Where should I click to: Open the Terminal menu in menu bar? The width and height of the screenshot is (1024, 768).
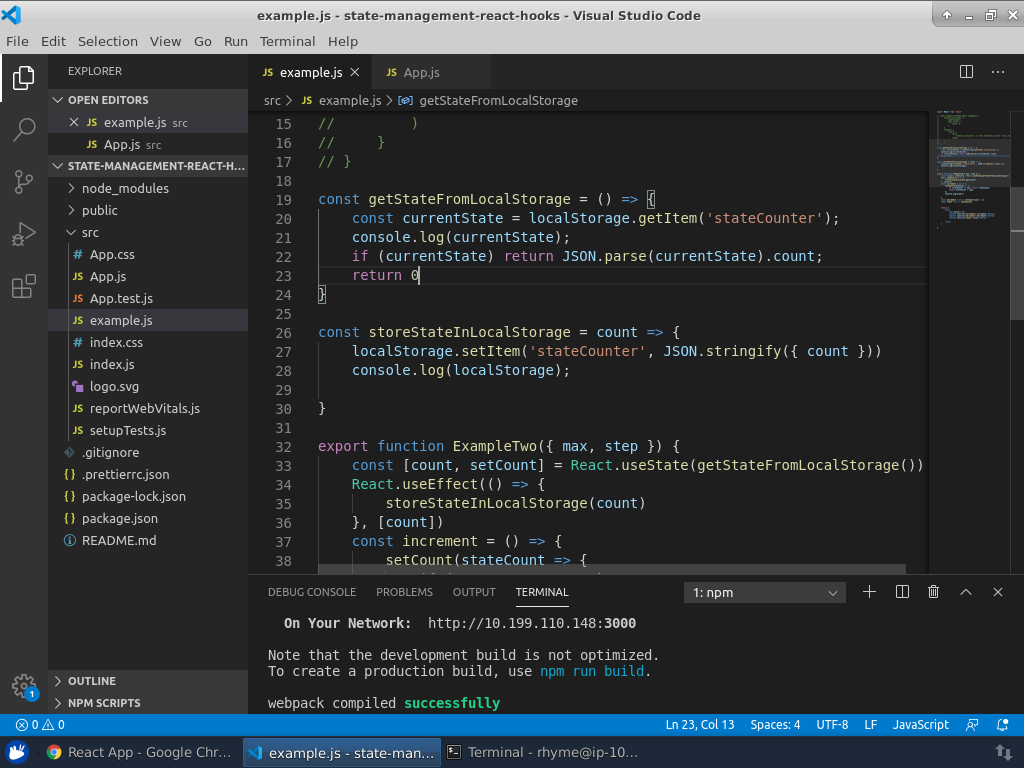(287, 41)
